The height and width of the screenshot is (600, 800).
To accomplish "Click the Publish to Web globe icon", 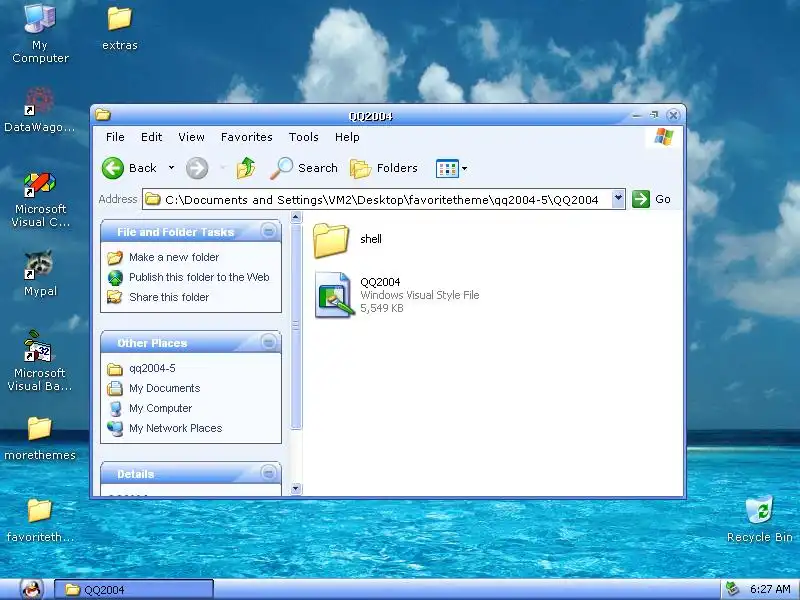I will tap(115, 278).
